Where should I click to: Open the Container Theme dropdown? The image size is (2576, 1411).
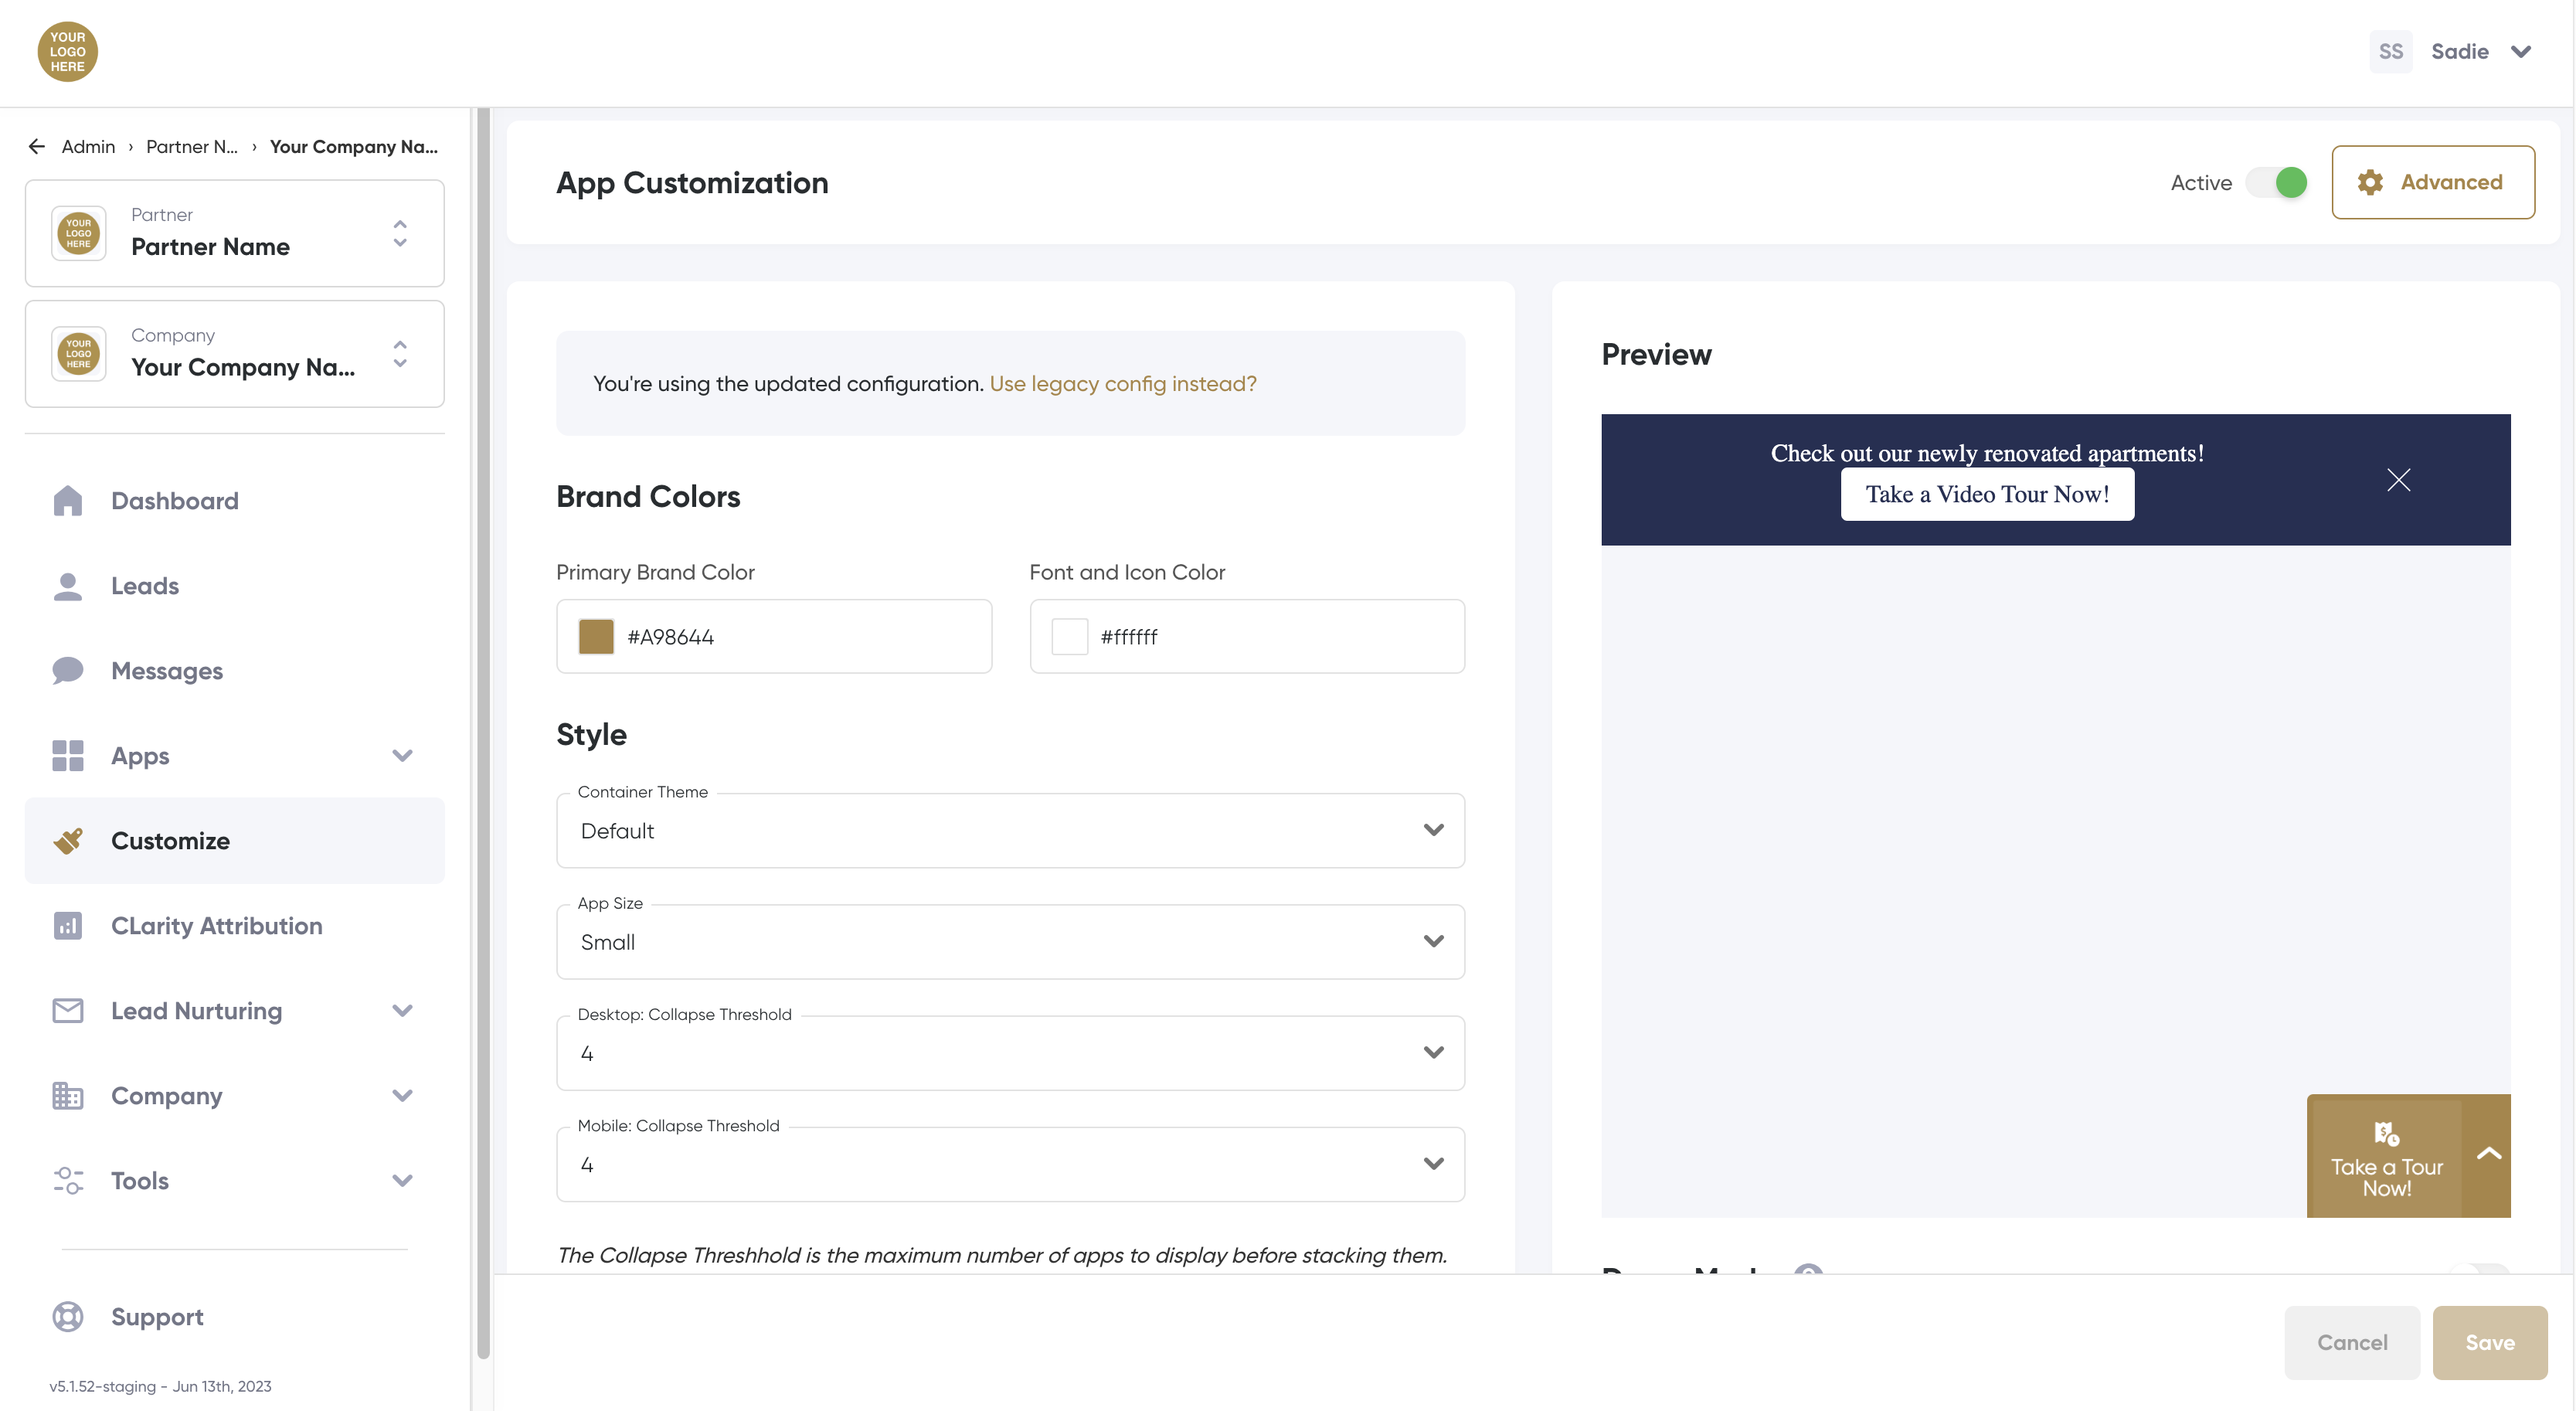coord(1010,831)
